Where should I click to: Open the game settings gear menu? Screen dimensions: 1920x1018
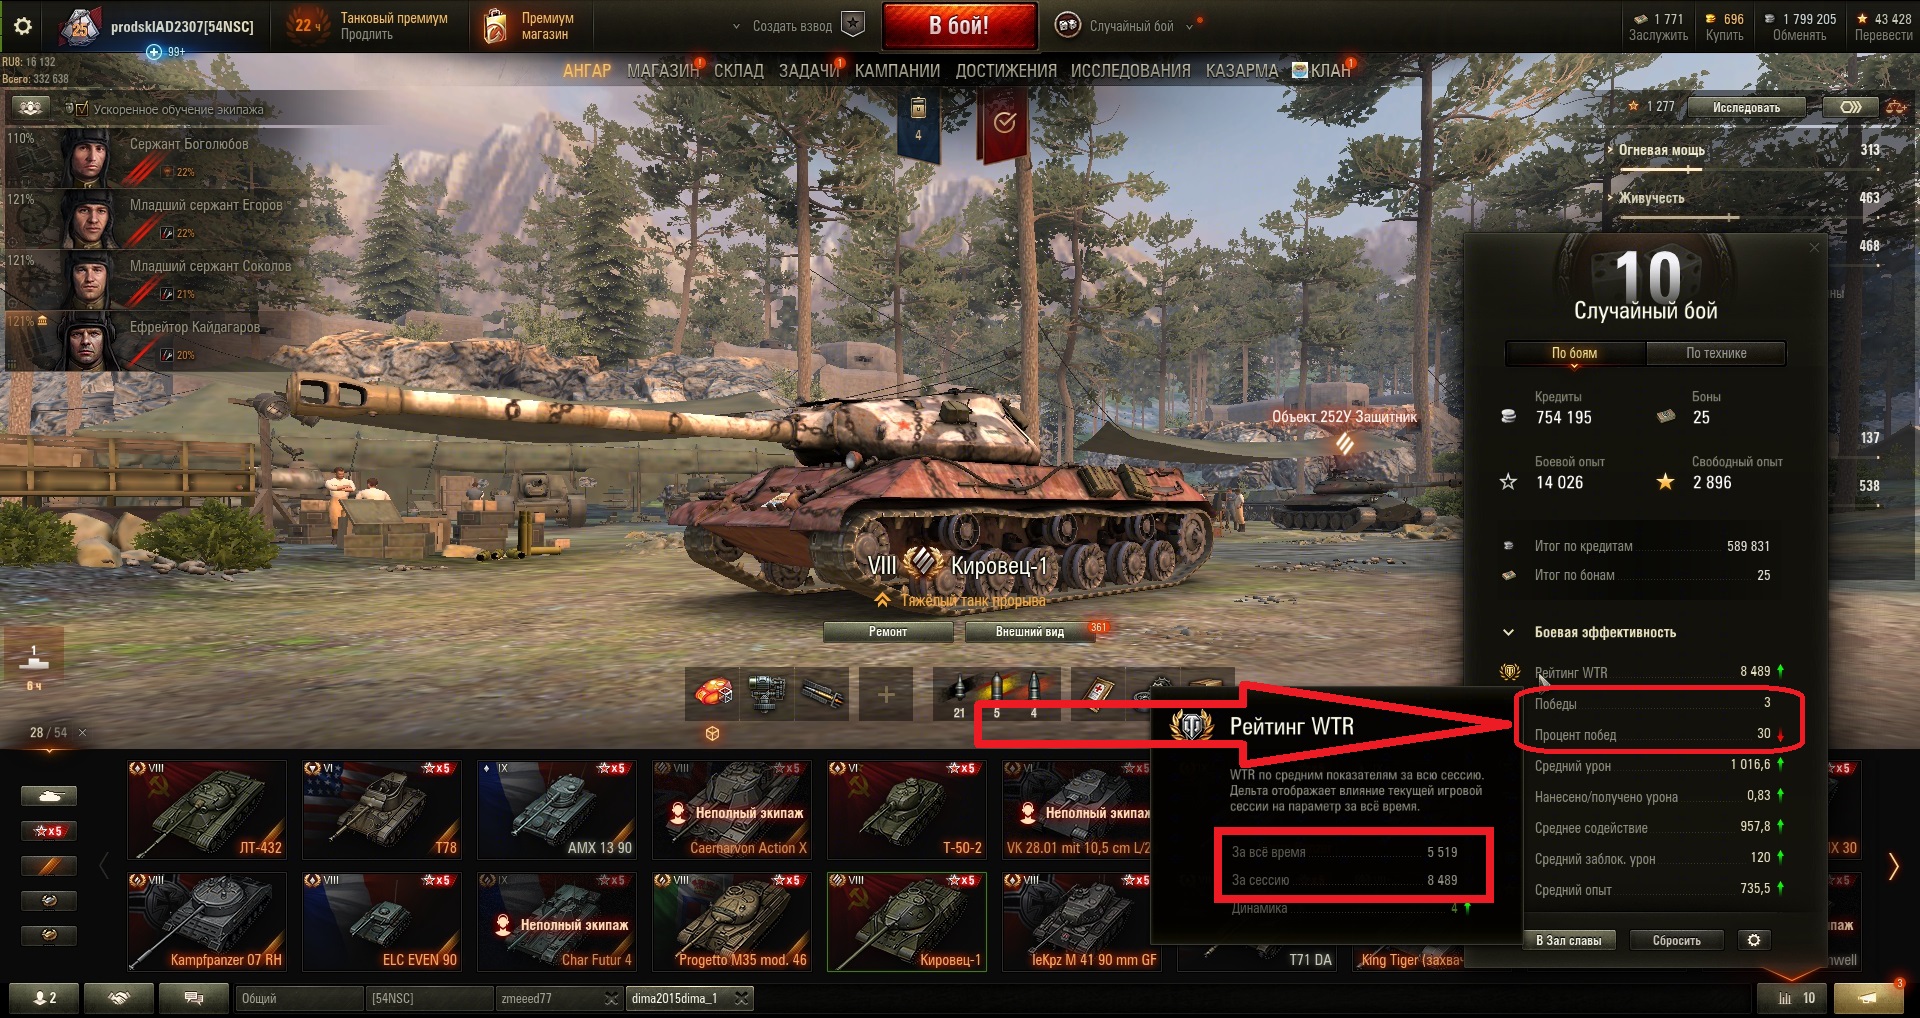(x=22, y=26)
